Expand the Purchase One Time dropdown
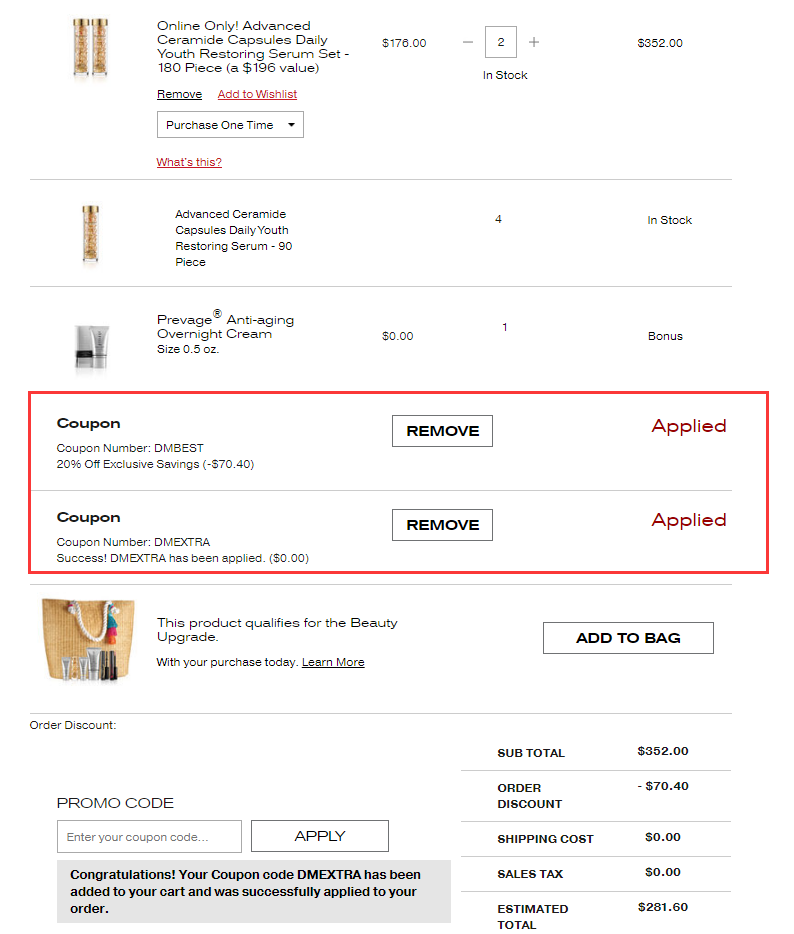 coord(230,125)
